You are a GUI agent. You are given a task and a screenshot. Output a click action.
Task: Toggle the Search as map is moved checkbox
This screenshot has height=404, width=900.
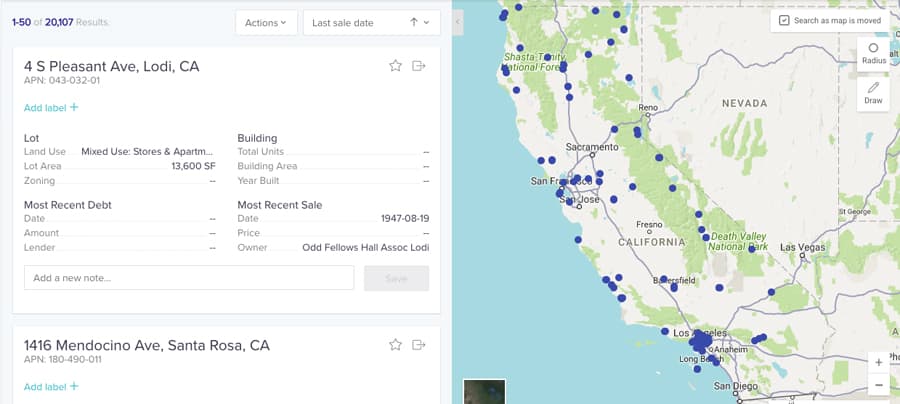tap(784, 20)
